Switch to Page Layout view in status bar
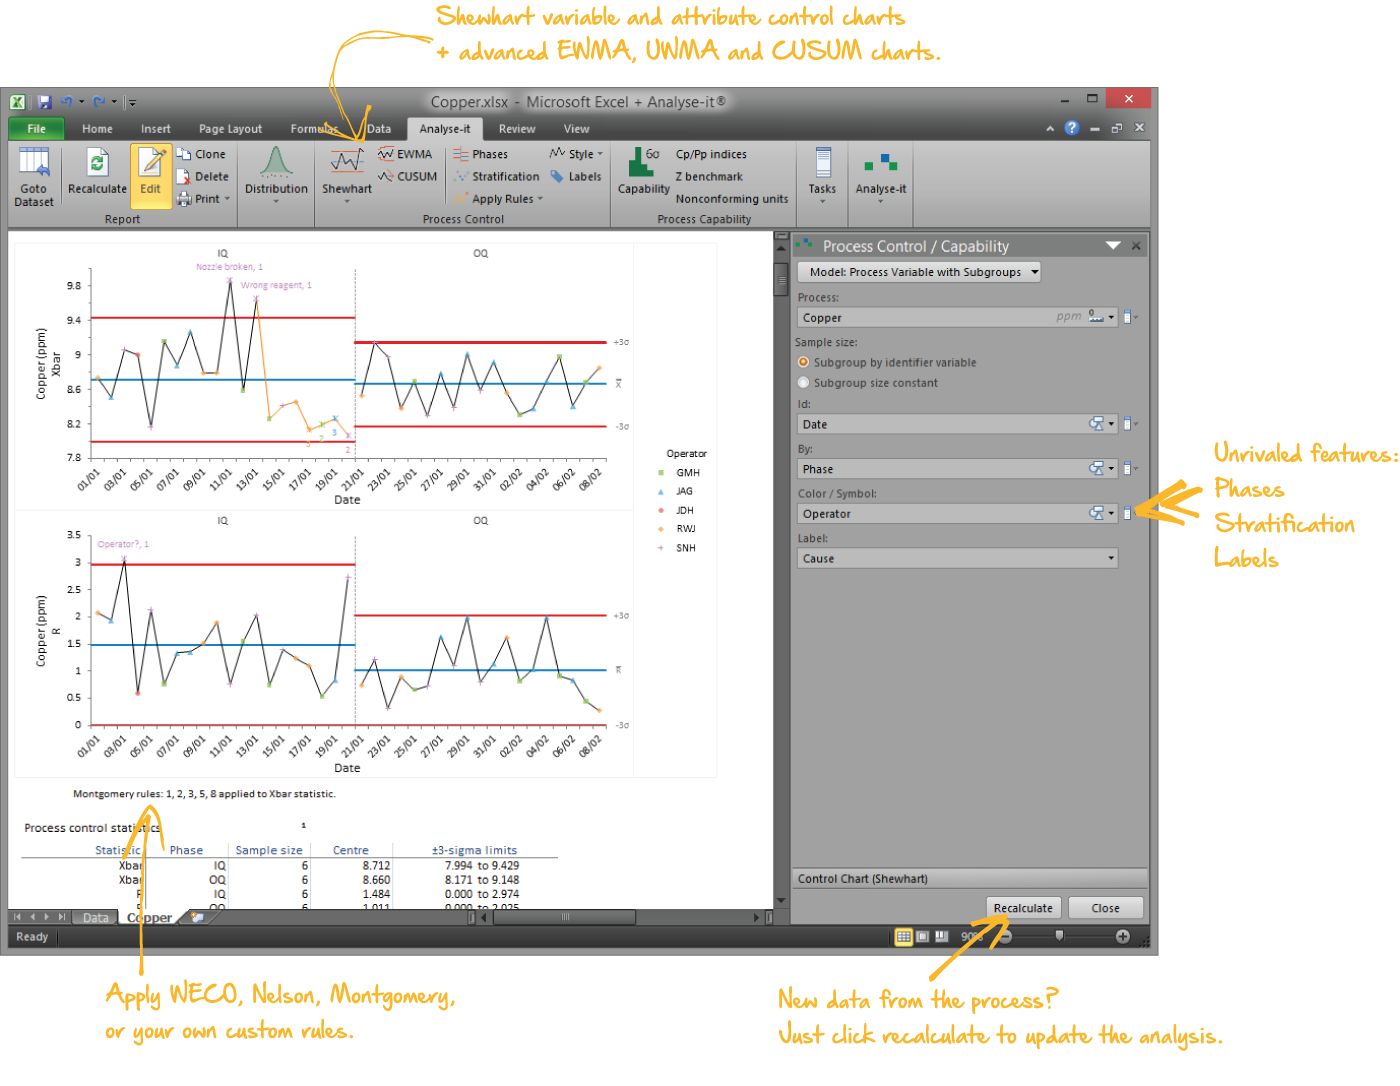Screen dimensions: 1400x1086 click(922, 937)
